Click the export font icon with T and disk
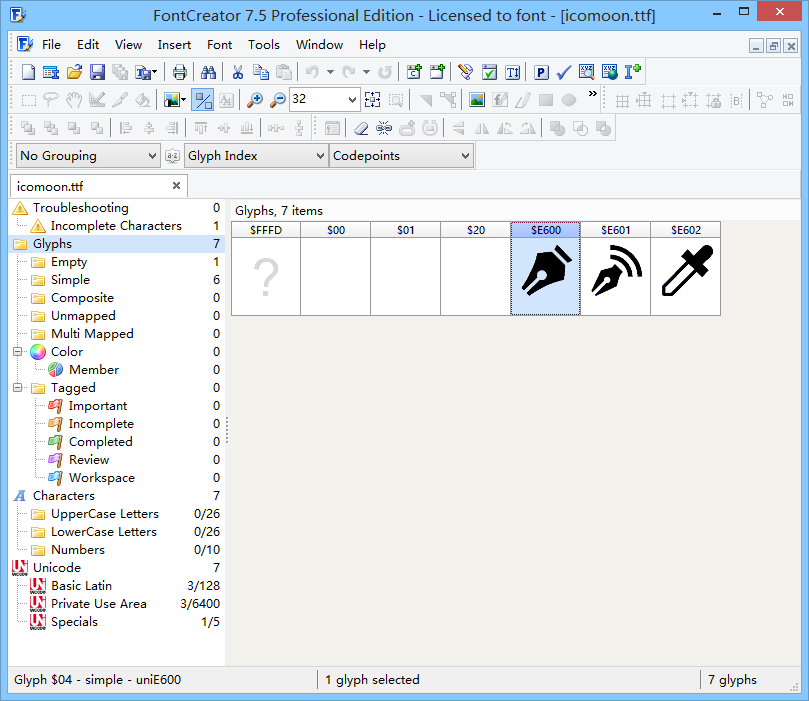This screenshot has width=809, height=701. [x=142, y=72]
